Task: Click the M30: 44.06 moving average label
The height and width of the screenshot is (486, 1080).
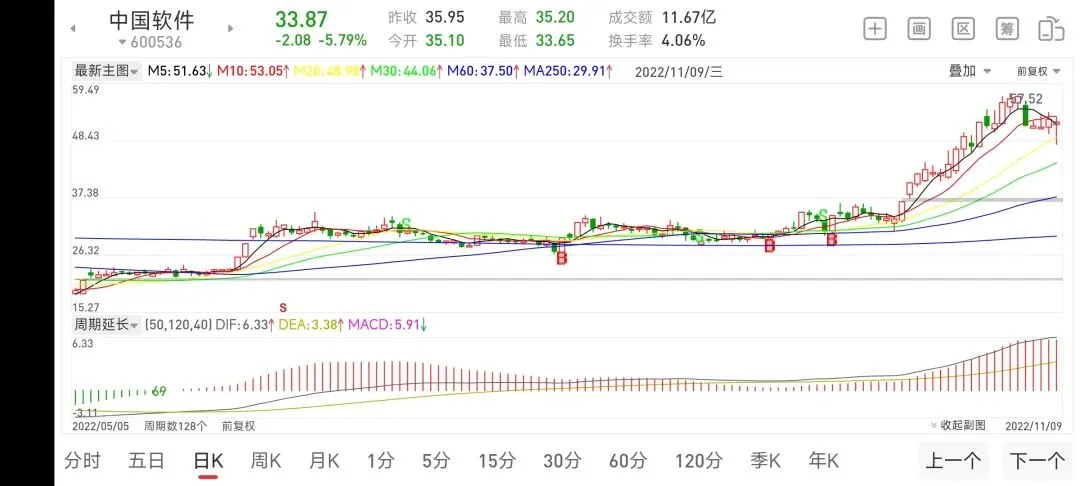Action: click(x=406, y=71)
